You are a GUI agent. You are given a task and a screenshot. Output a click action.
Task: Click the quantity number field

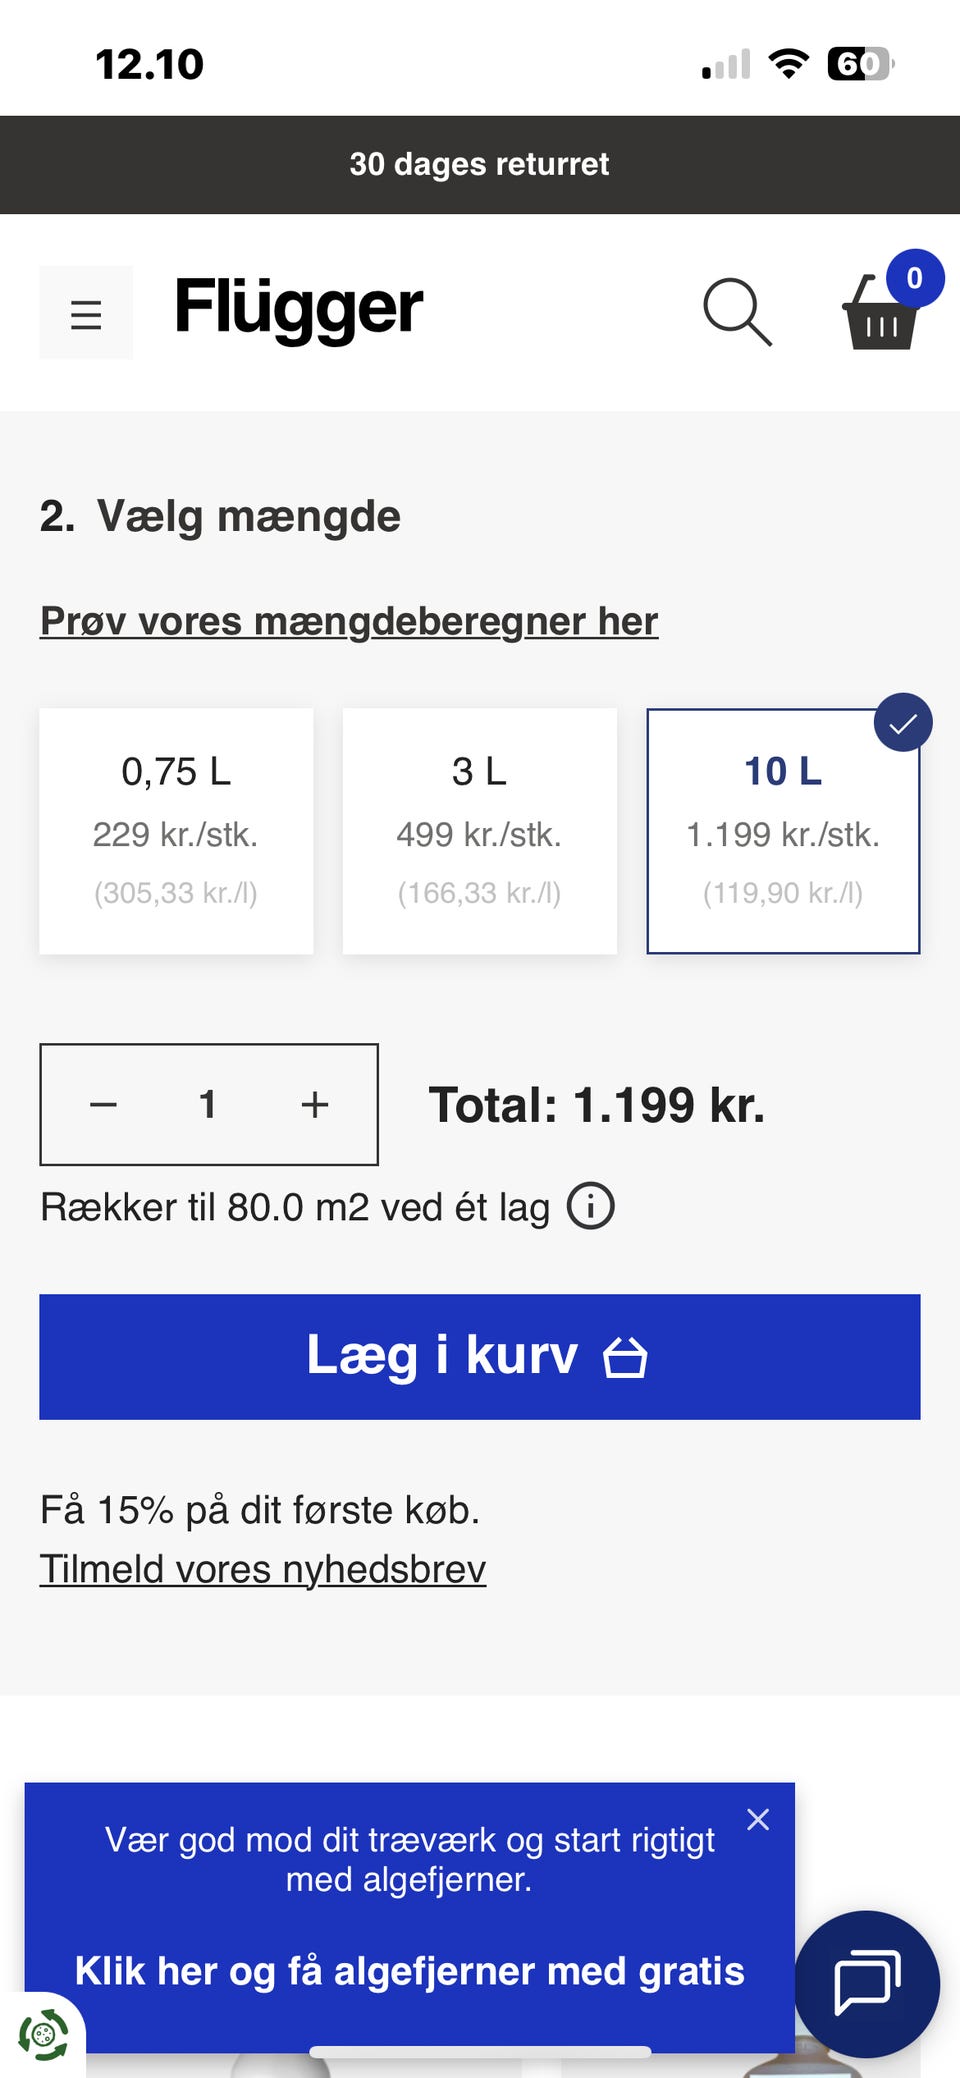point(208,1105)
